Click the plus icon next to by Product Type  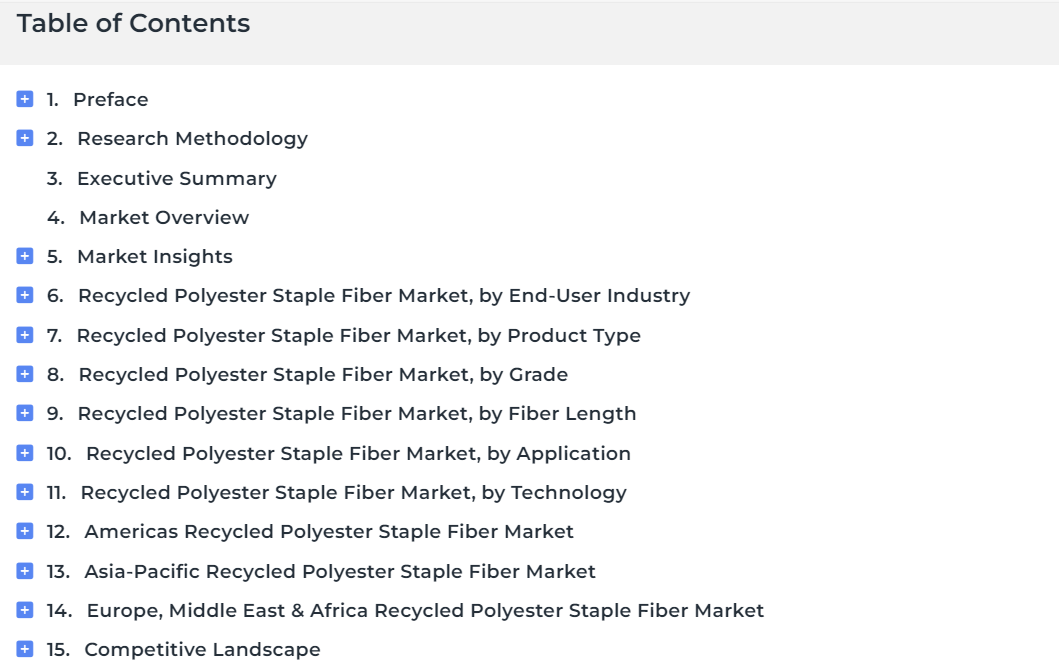point(25,336)
